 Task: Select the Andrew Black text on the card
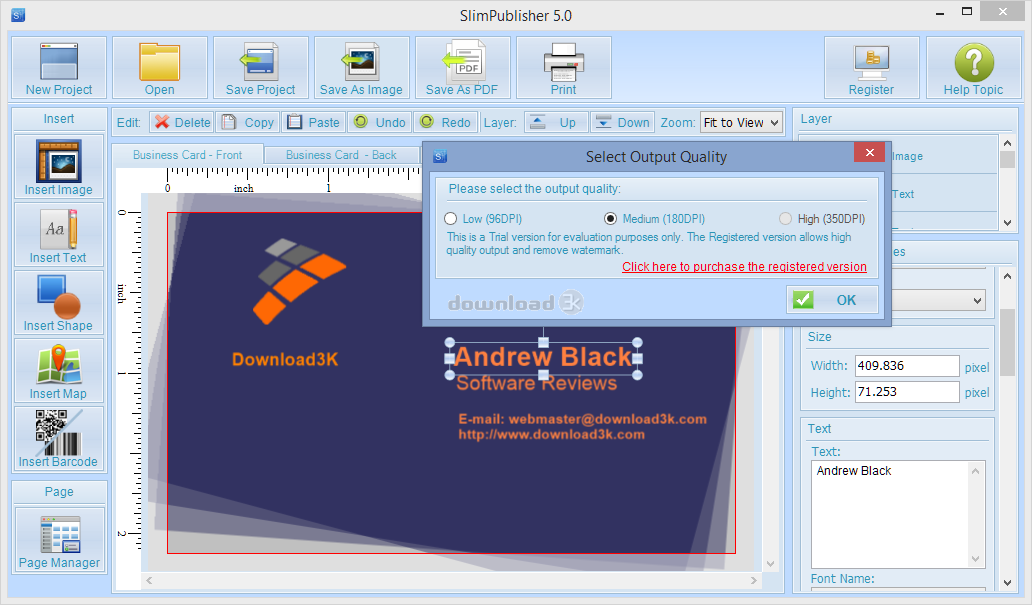[543, 357]
